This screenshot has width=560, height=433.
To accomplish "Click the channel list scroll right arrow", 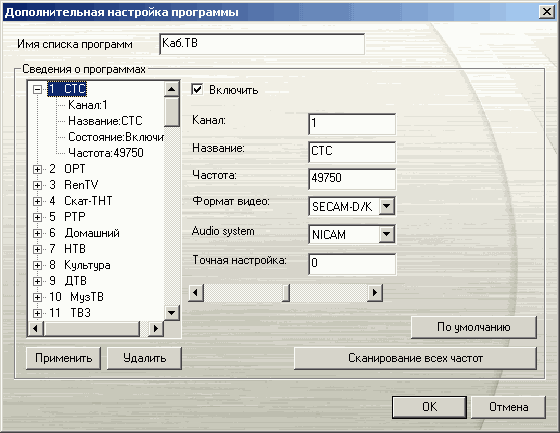I will tap(156, 328).
